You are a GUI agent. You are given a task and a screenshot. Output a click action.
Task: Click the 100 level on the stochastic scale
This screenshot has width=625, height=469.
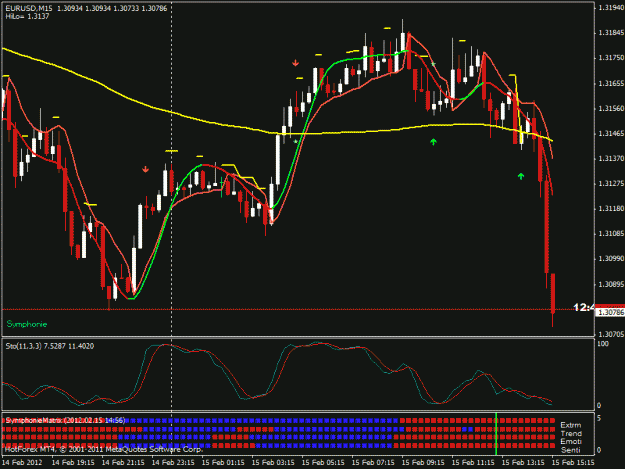tap(603, 344)
